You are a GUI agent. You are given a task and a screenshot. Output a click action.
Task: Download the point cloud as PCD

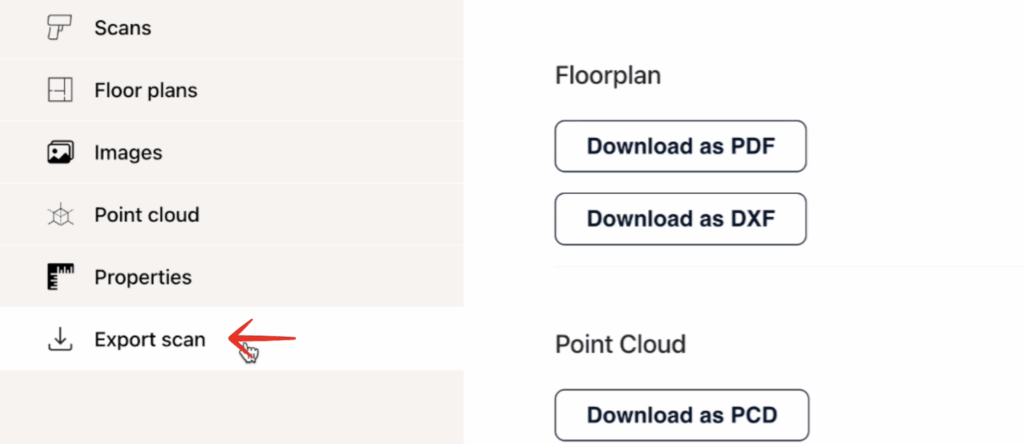681,414
